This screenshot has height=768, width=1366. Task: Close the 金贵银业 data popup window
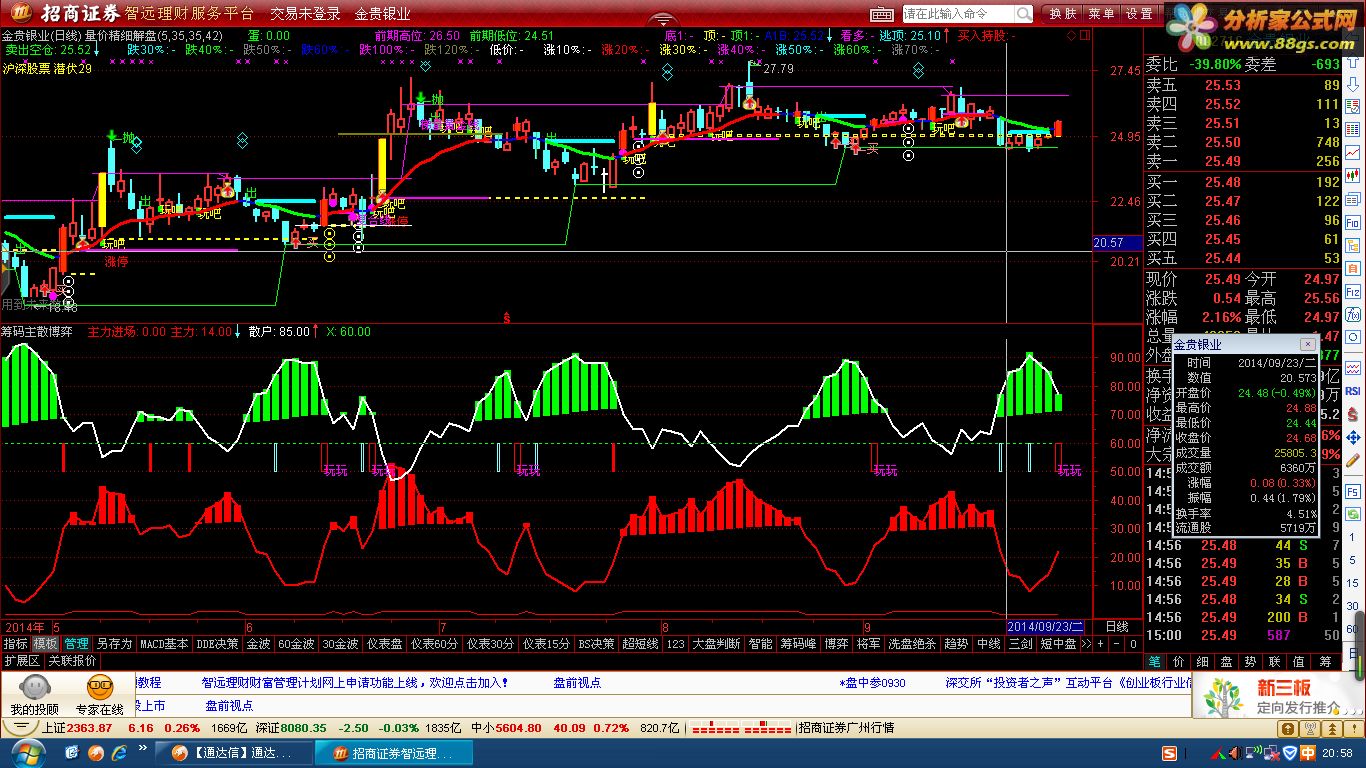tap(1307, 345)
